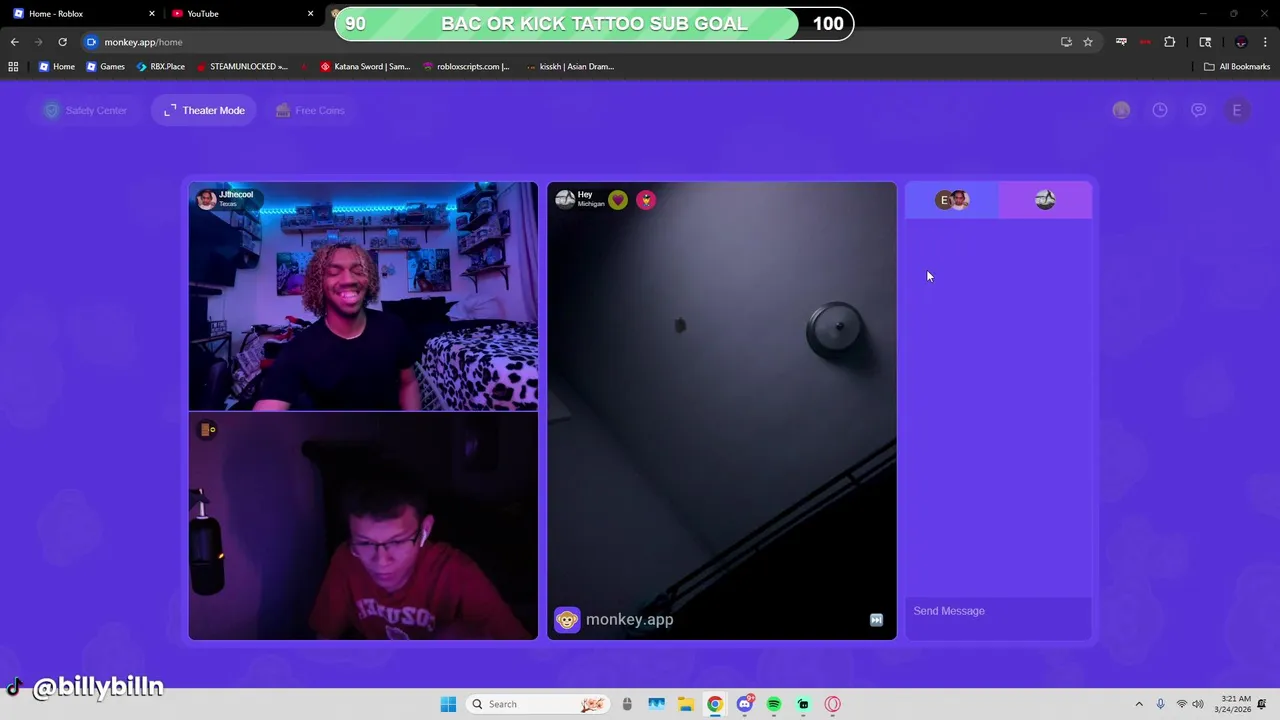Click the taskbar Search box
1280x720 pixels.
click(538, 704)
